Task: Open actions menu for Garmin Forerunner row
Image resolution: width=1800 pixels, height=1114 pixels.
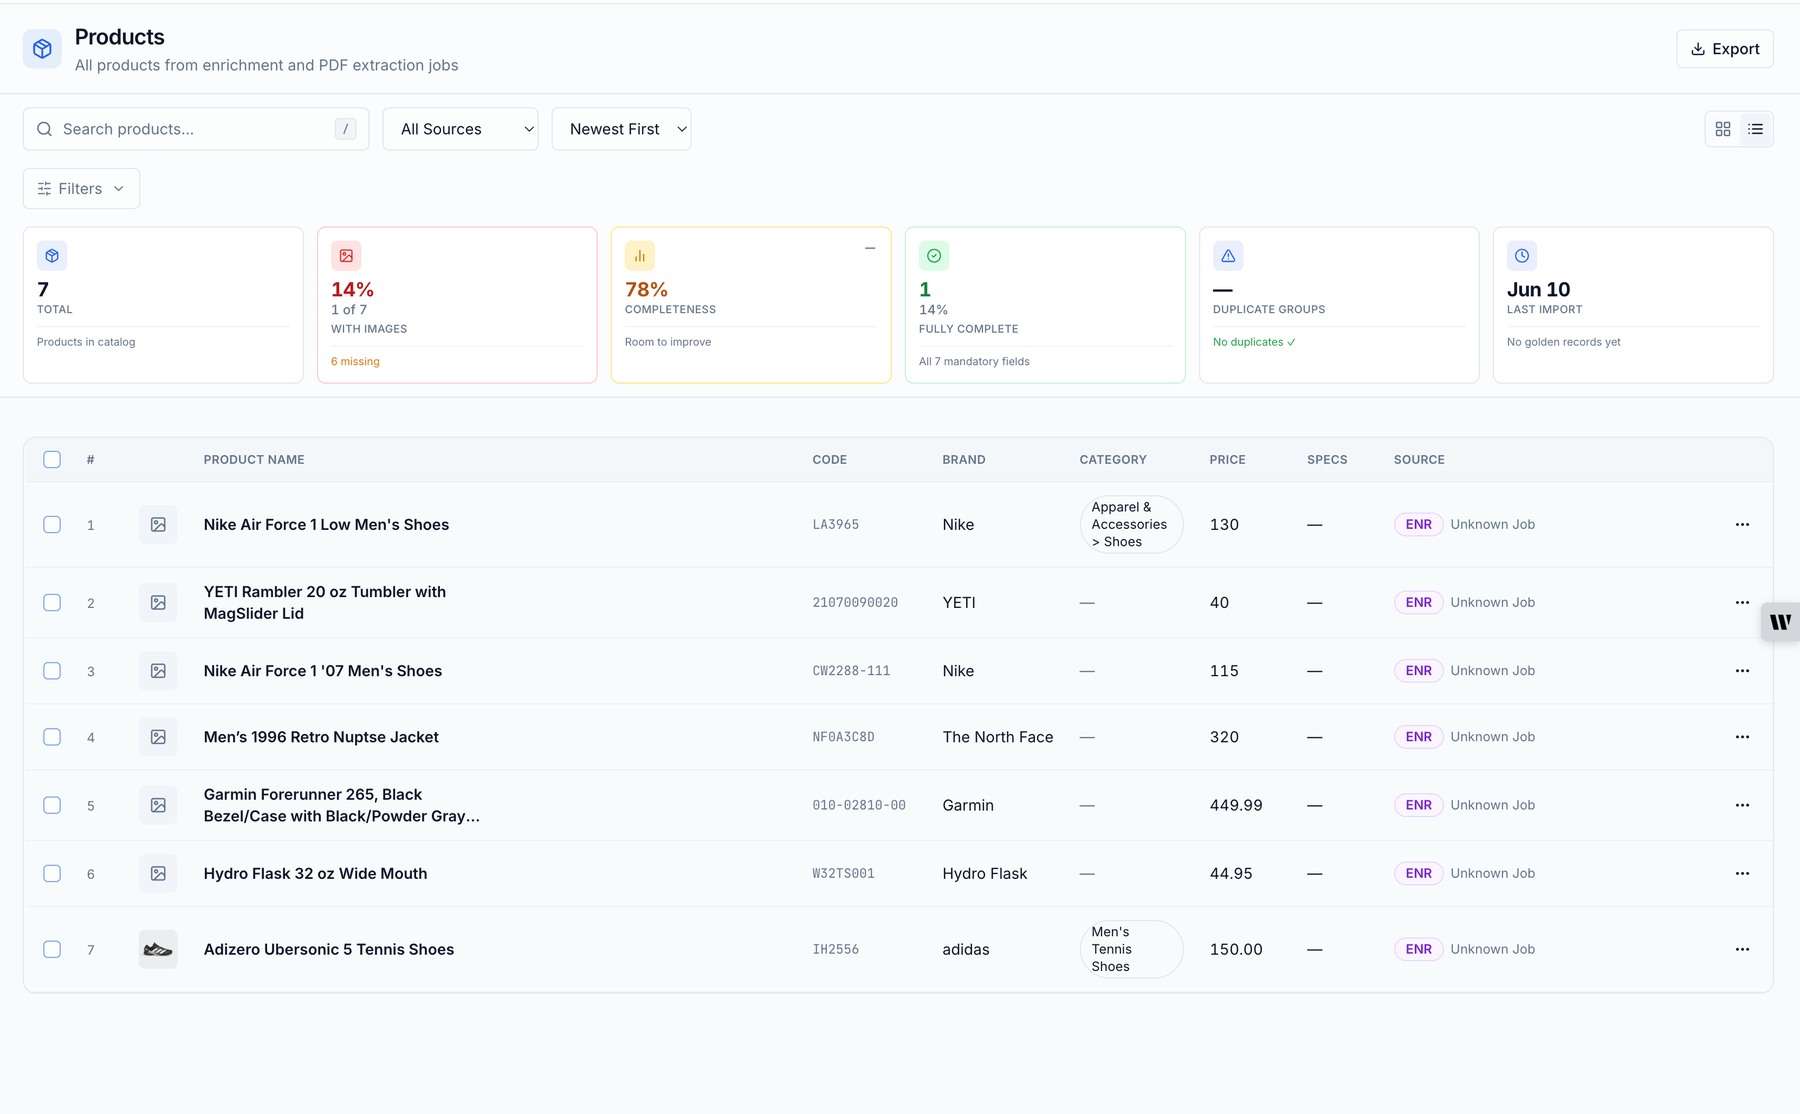Action: pyautogui.click(x=1742, y=805)
